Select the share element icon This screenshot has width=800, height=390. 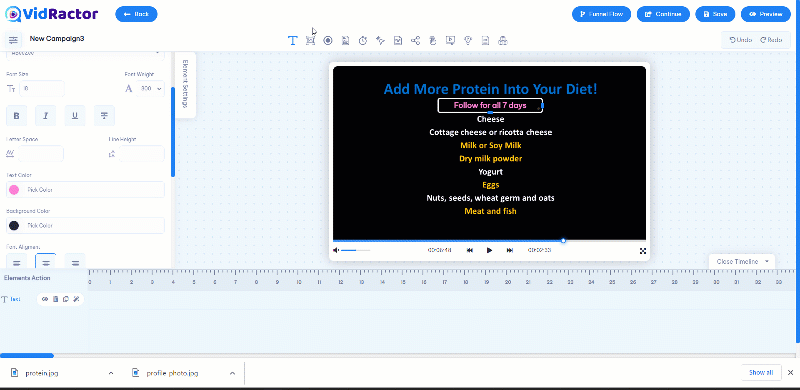(x=415, y=41)
